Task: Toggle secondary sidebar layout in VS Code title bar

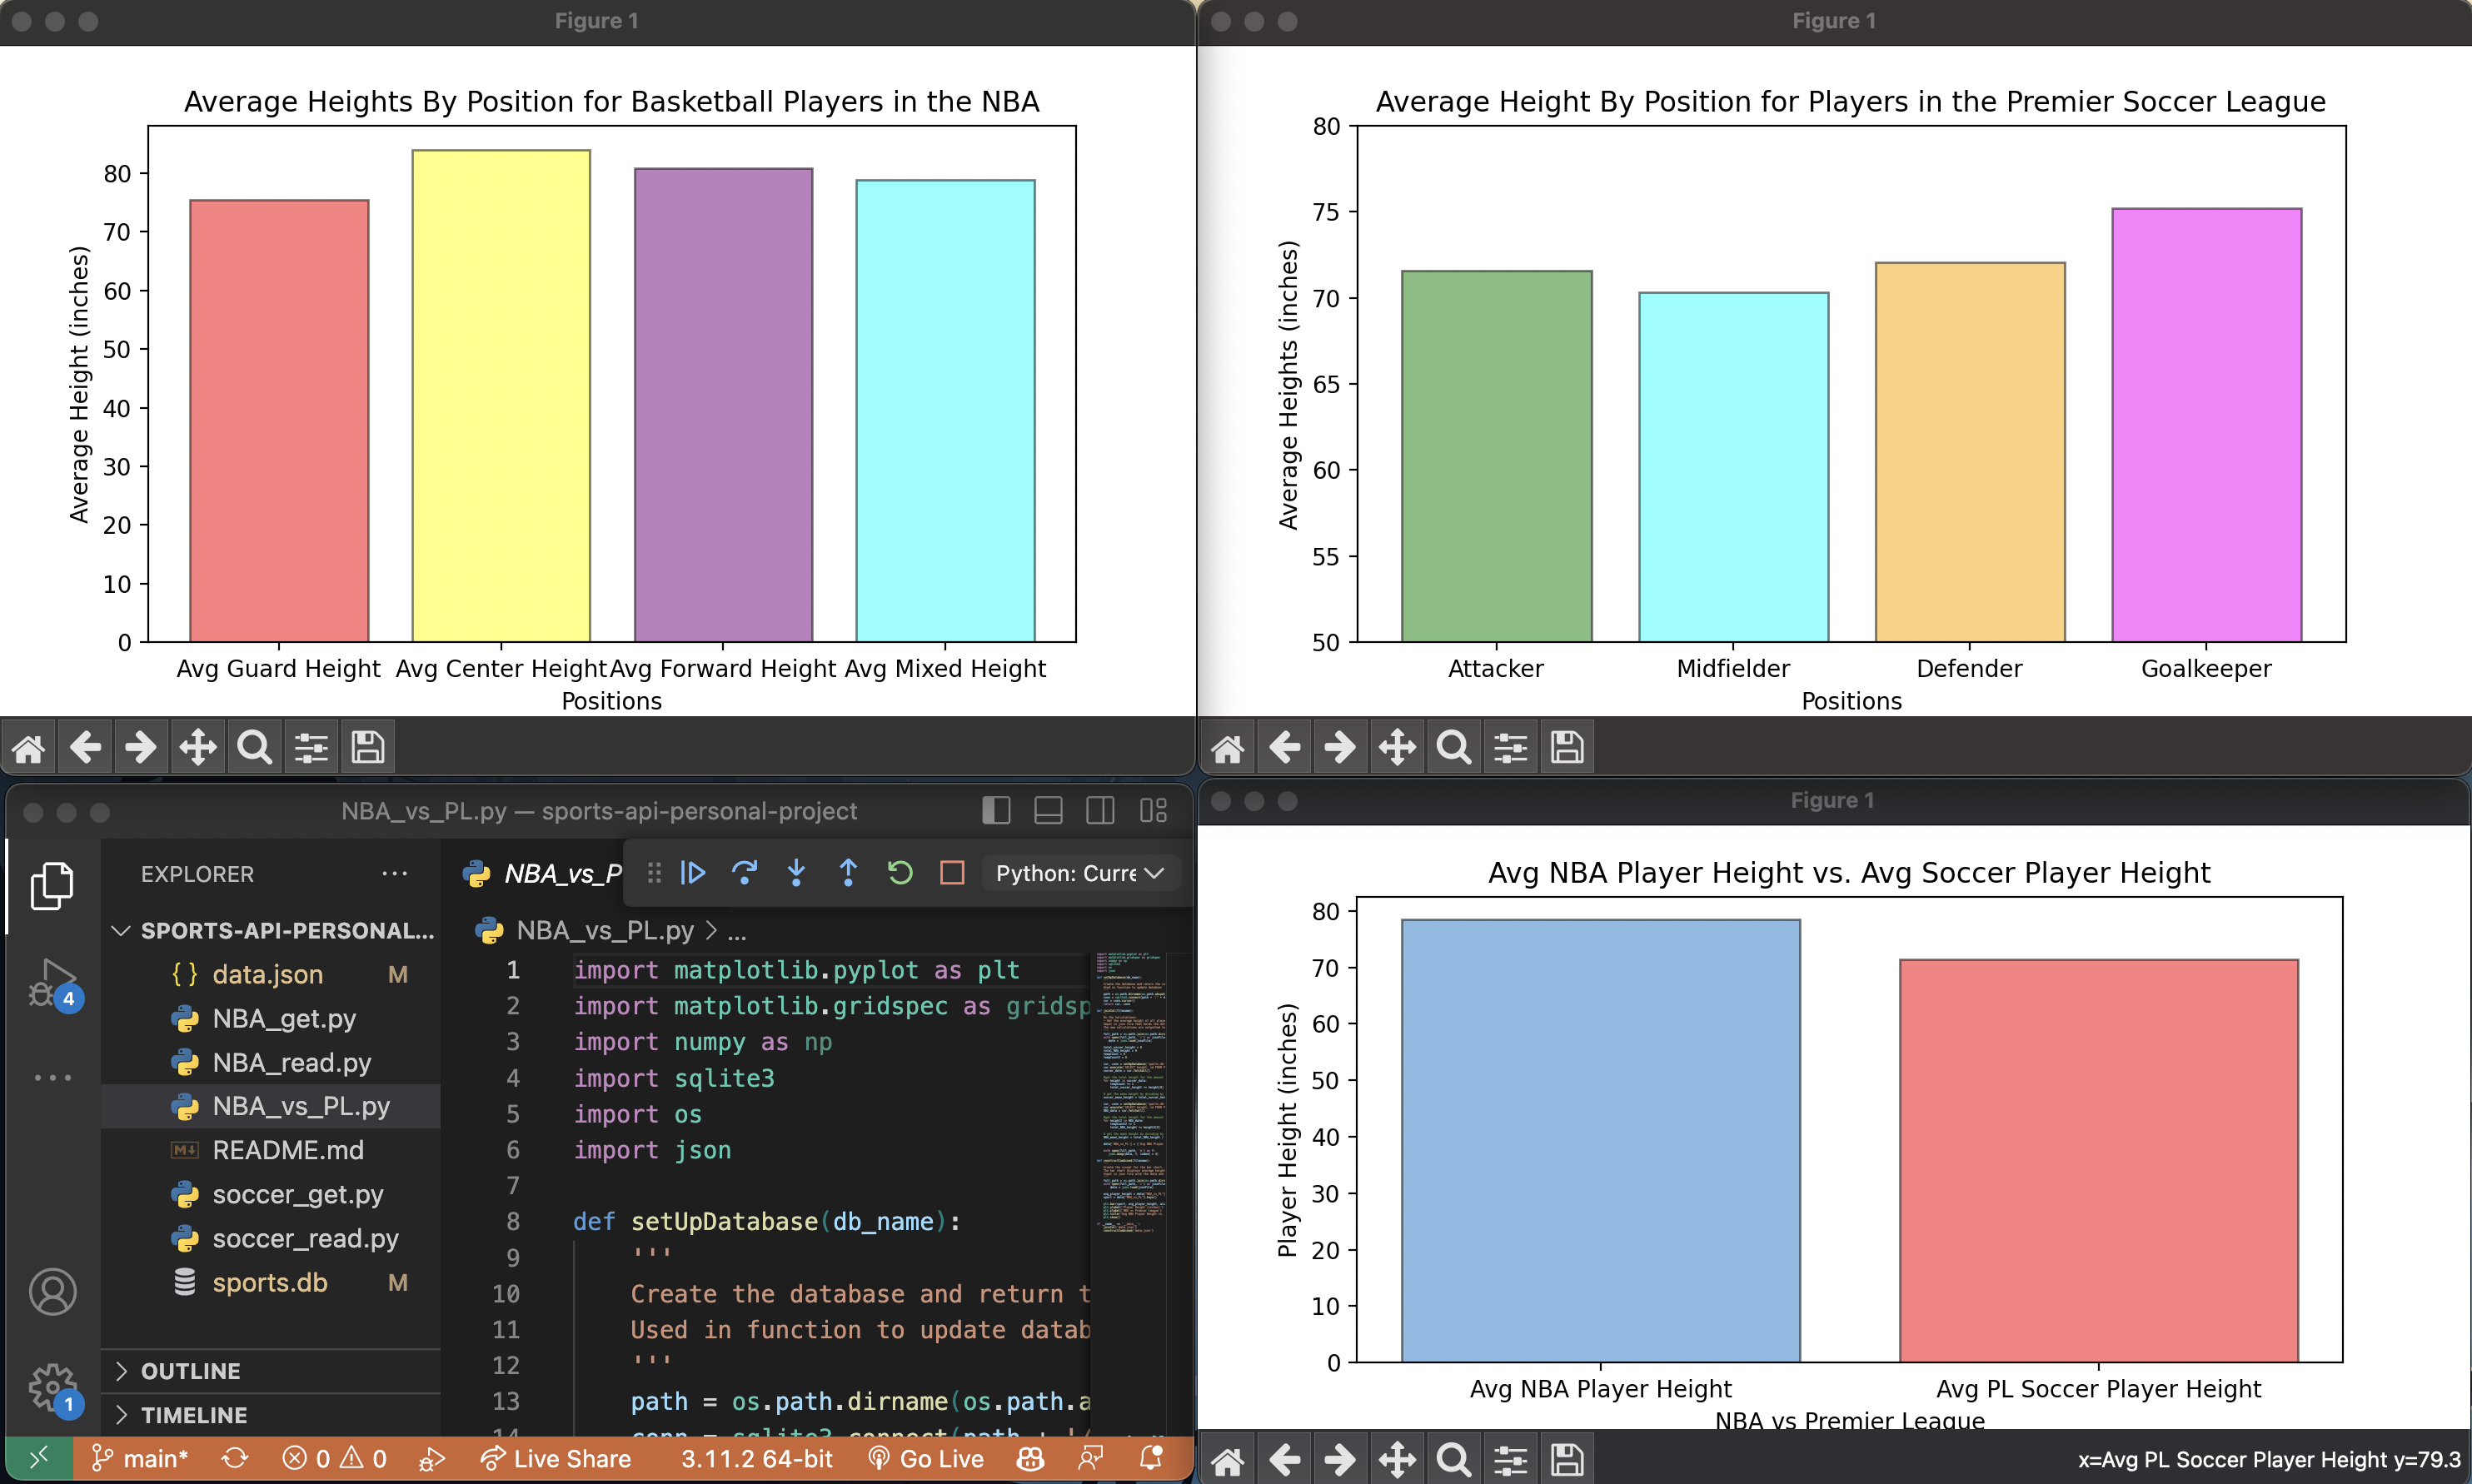Action: tap(1100, 810)
